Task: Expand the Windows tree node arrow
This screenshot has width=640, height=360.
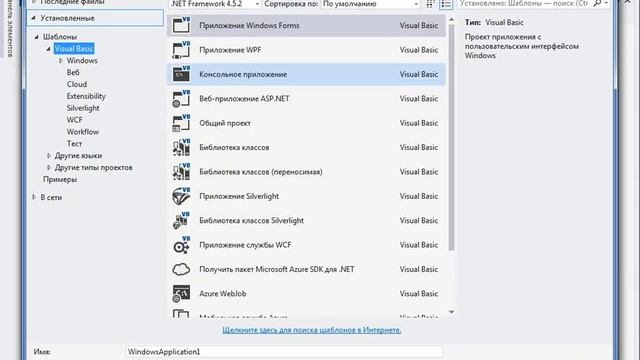Action: pos(60,60)
